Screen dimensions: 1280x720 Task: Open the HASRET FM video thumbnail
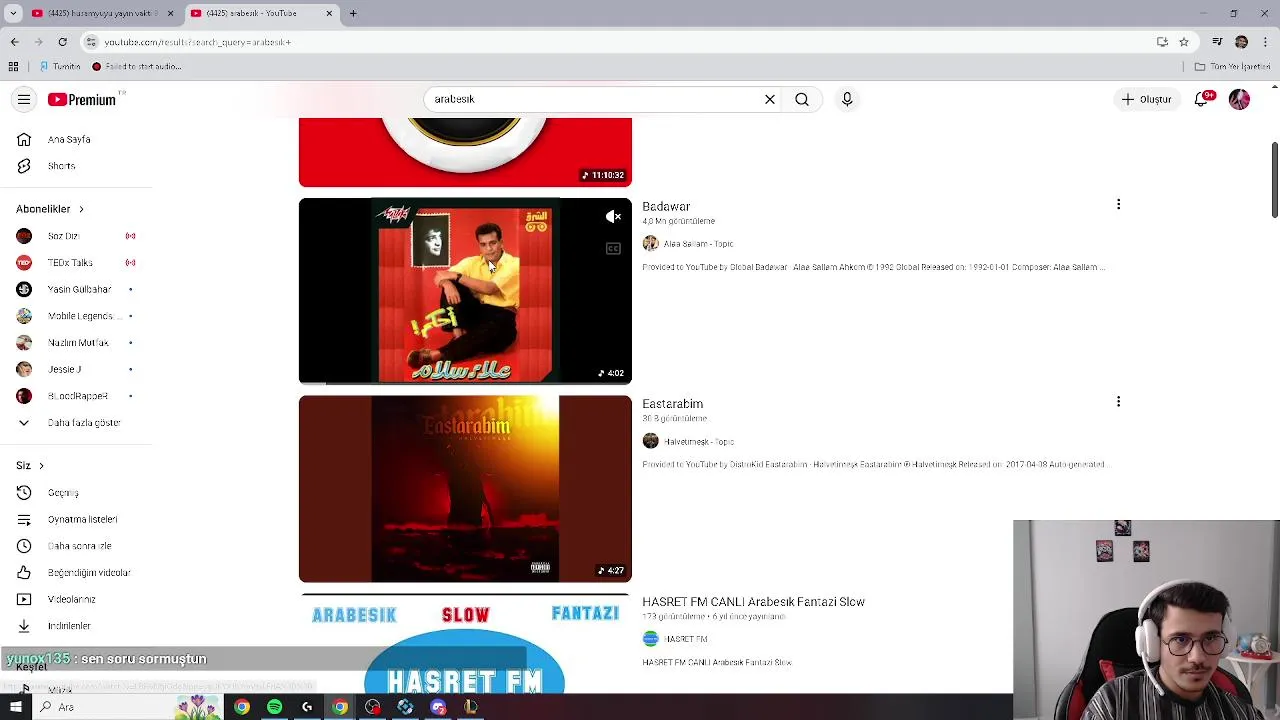[465, 643]
